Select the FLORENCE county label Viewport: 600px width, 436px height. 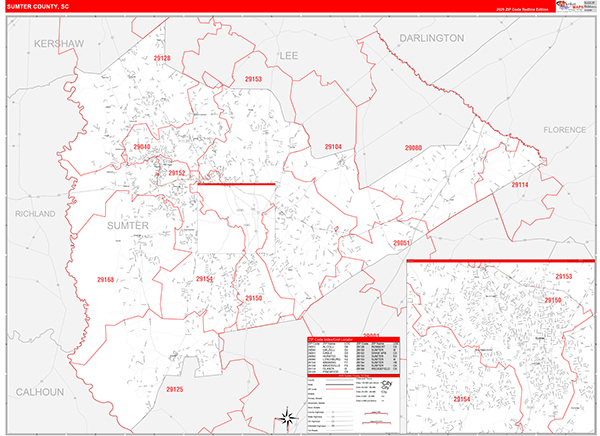[x=564, y=130]
